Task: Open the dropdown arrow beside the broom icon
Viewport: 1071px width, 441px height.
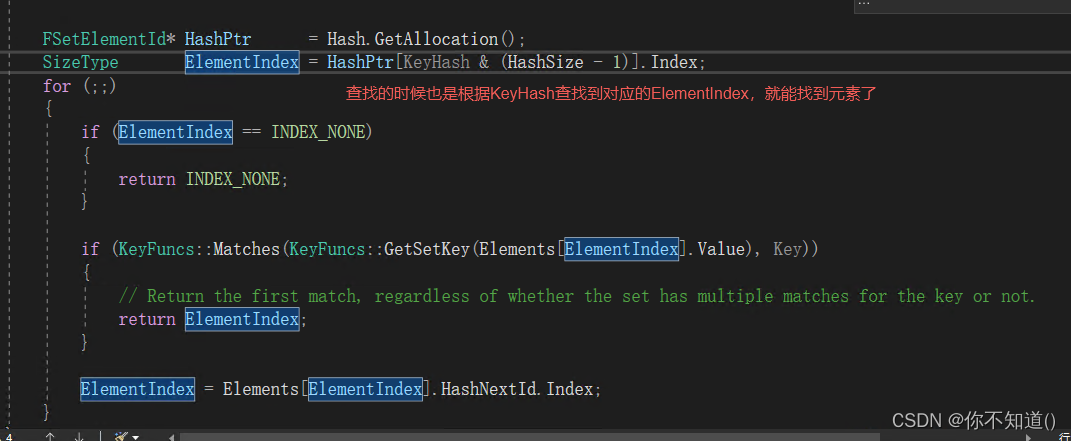Action: pyautogui.click(x=135, y=437)
